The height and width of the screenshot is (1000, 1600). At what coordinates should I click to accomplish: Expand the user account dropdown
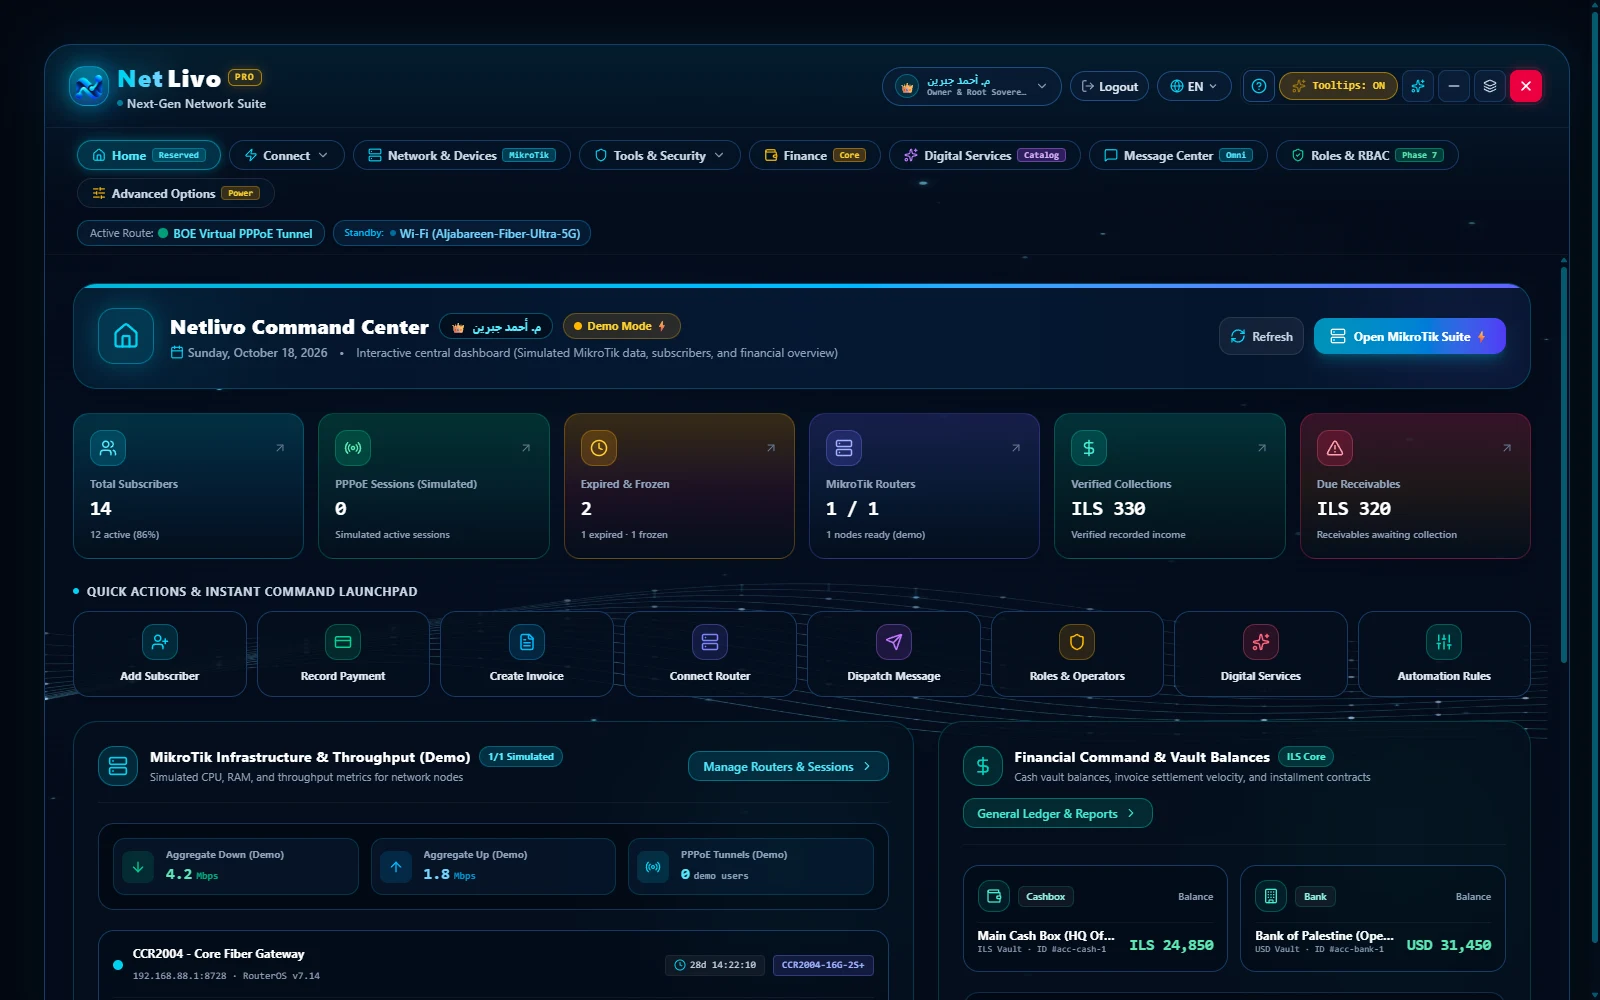point(971,86)
